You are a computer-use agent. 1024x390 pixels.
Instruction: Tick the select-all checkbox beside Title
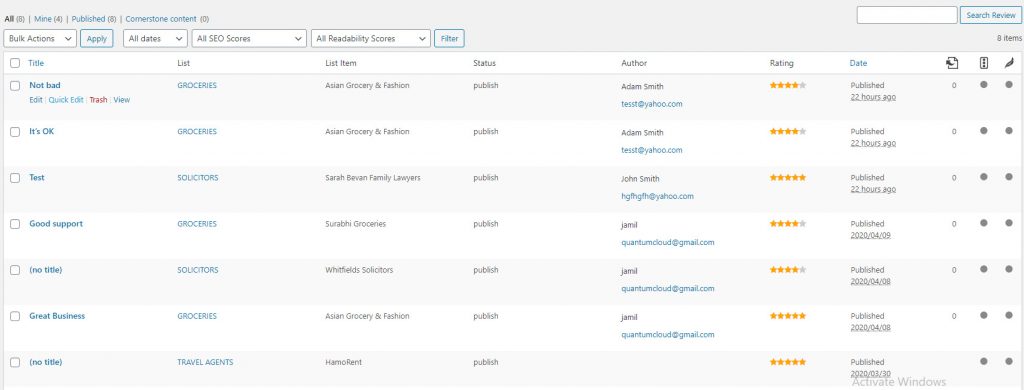[15, 63]
